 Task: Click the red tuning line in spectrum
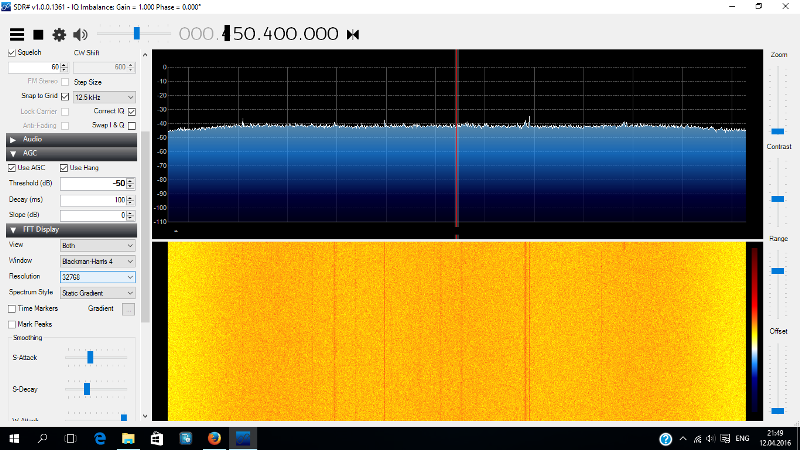(x=457, y=138)
